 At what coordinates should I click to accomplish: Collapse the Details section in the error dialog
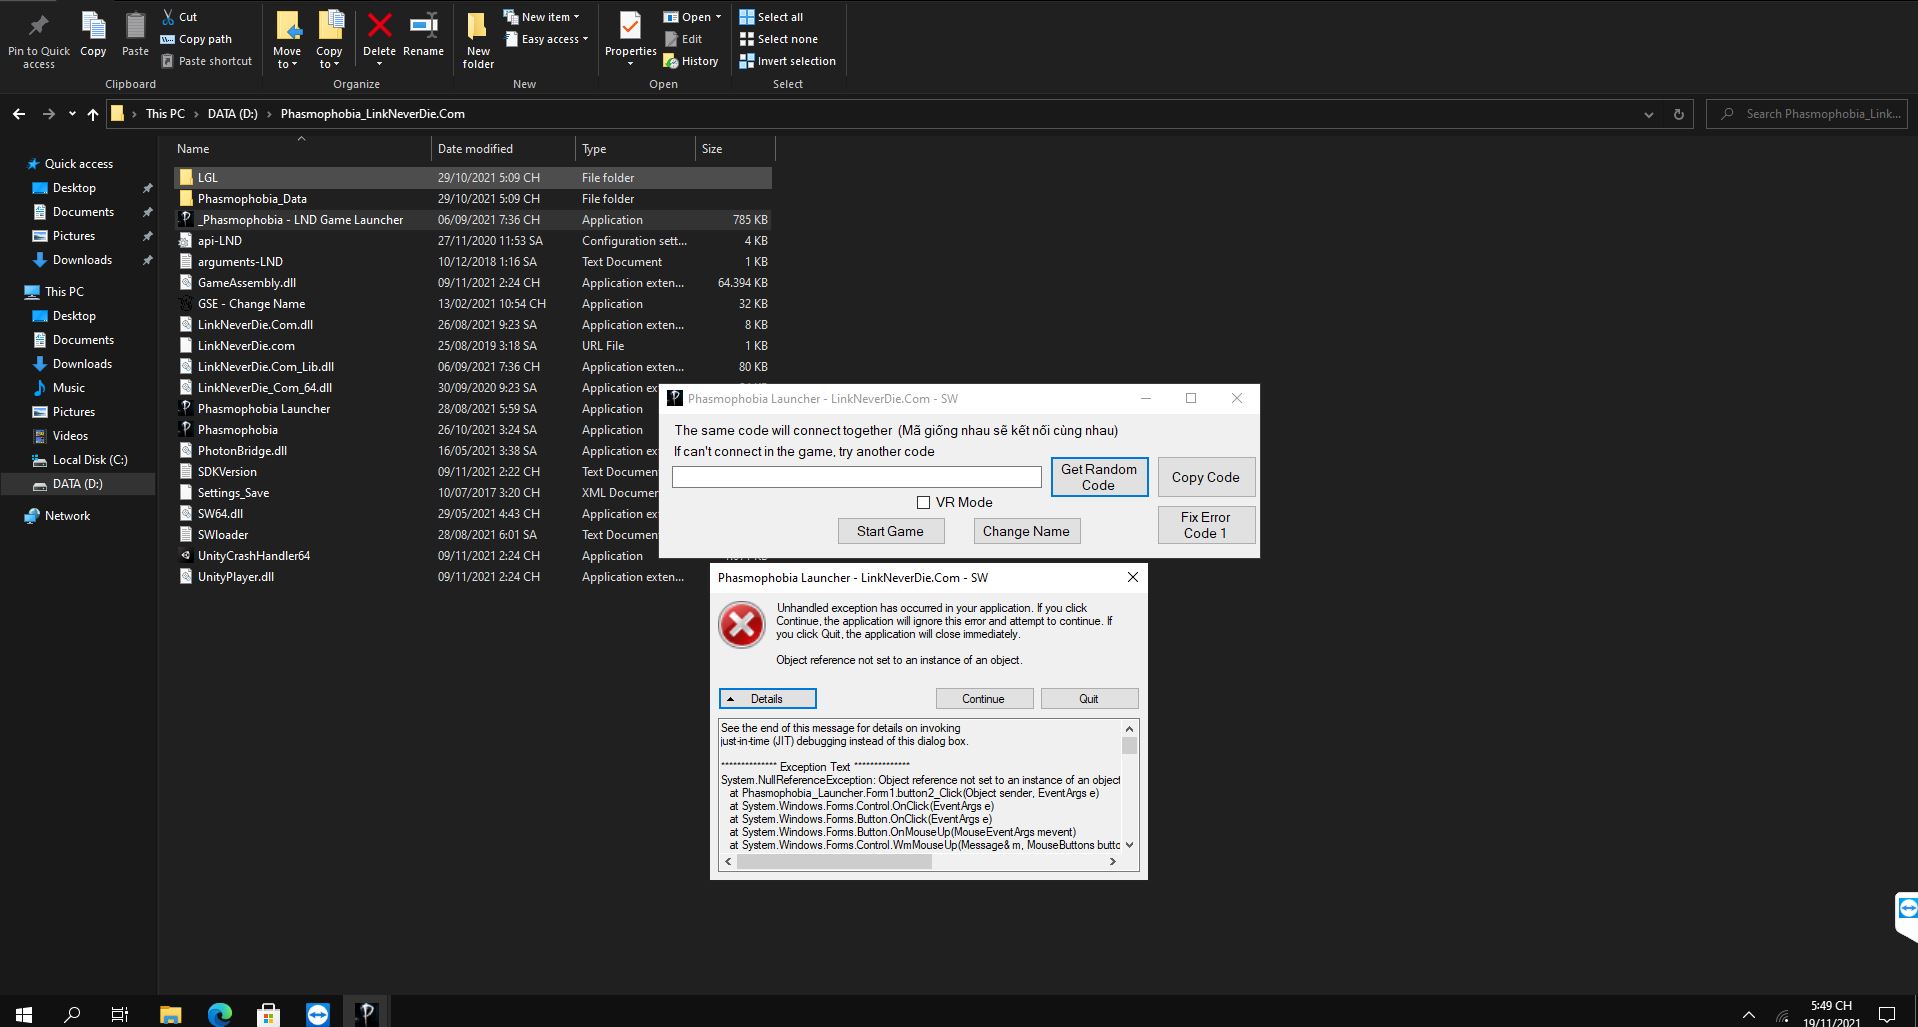767,699
